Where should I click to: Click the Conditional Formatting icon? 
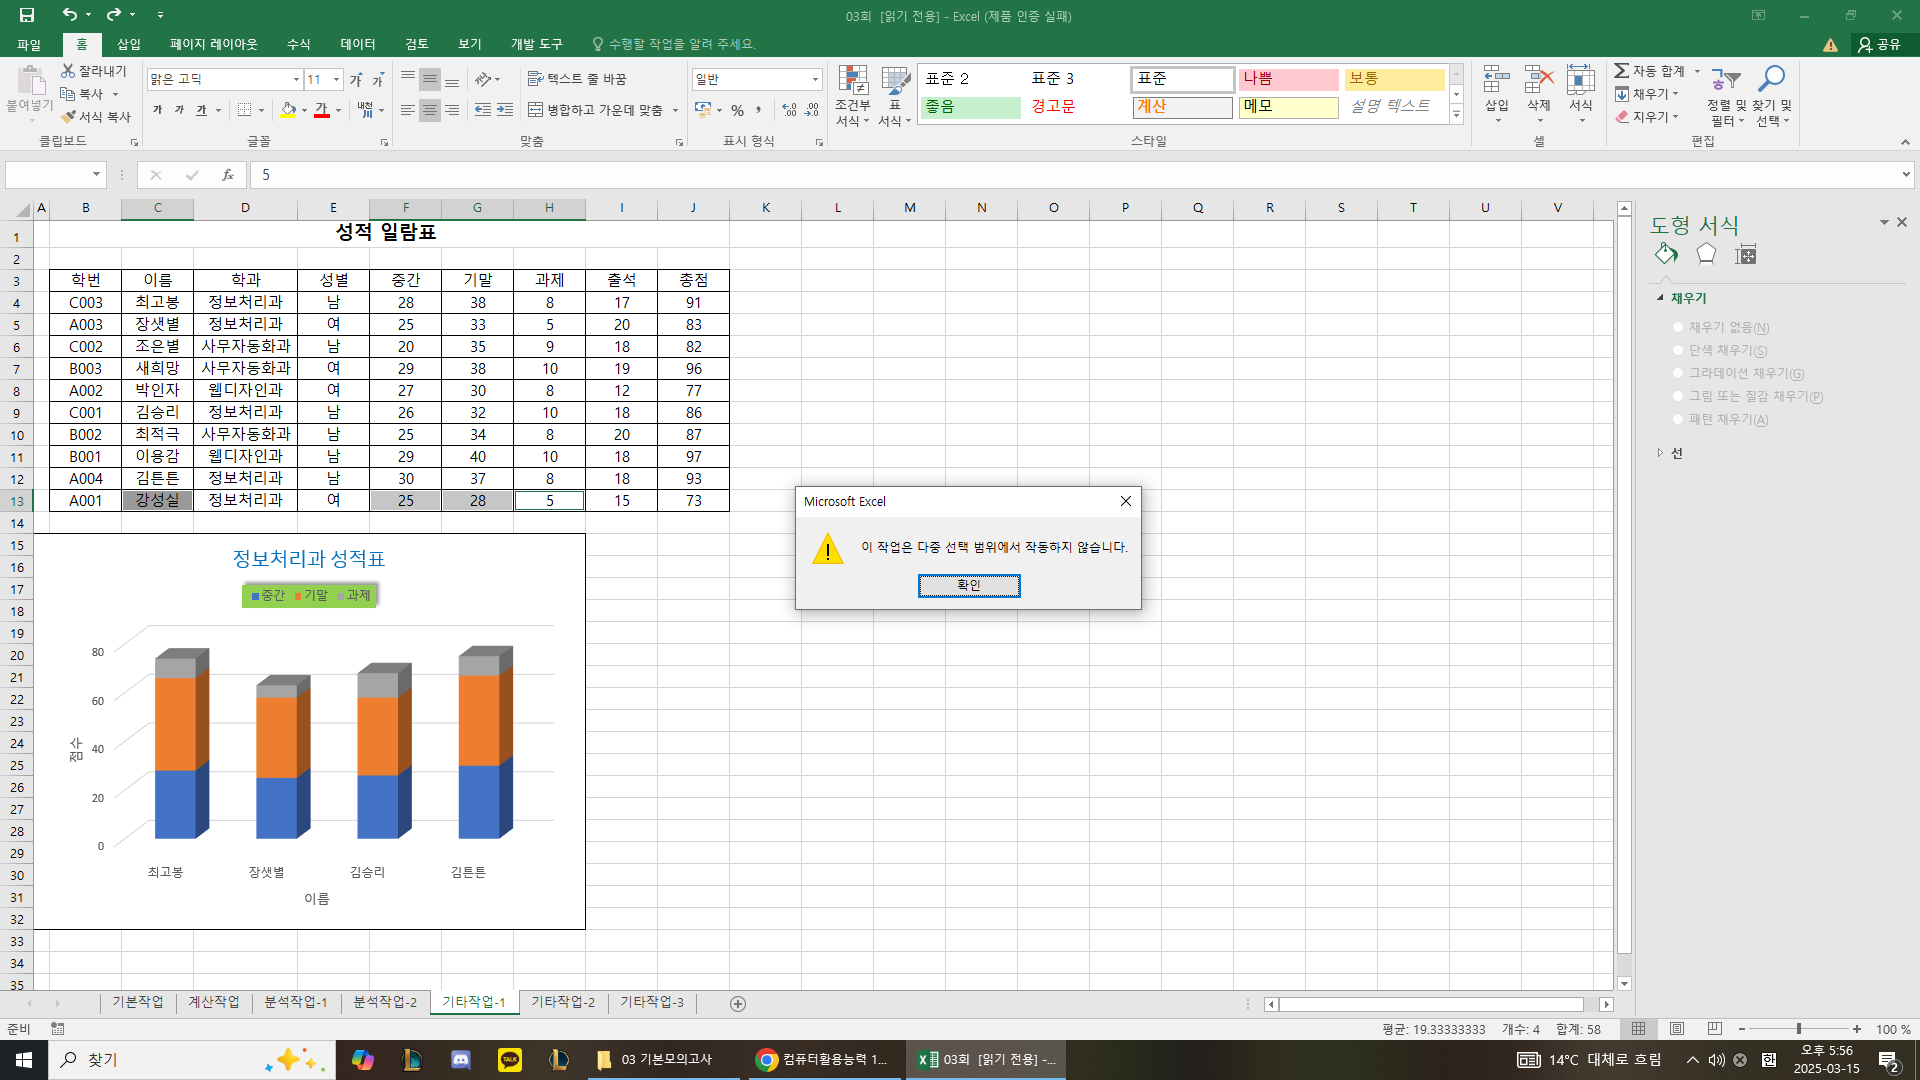[852, 82]
